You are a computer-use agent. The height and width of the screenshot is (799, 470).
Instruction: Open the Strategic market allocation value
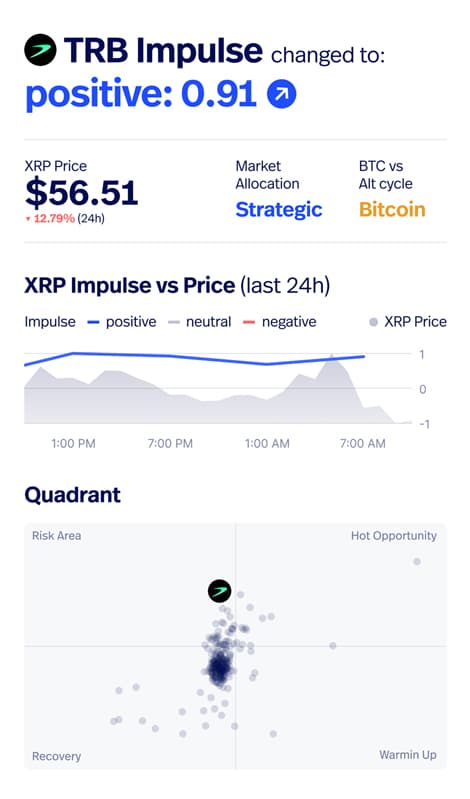tap(279, 209)
